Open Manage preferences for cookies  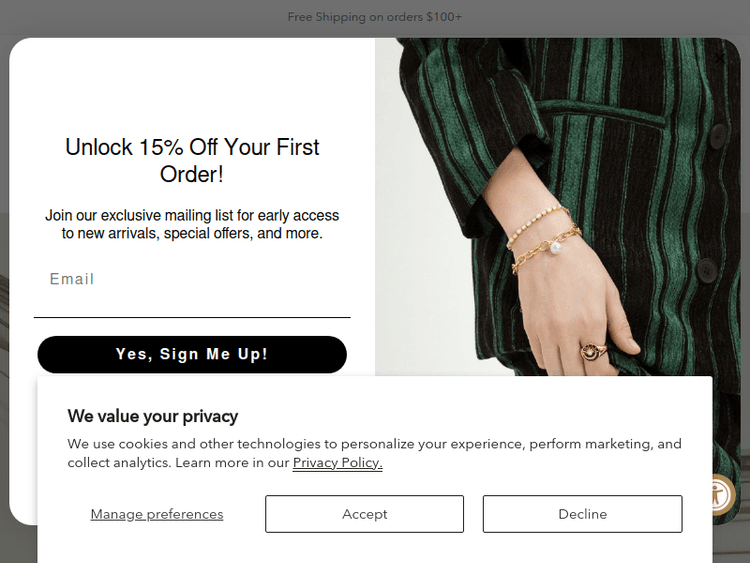(157, 514)
